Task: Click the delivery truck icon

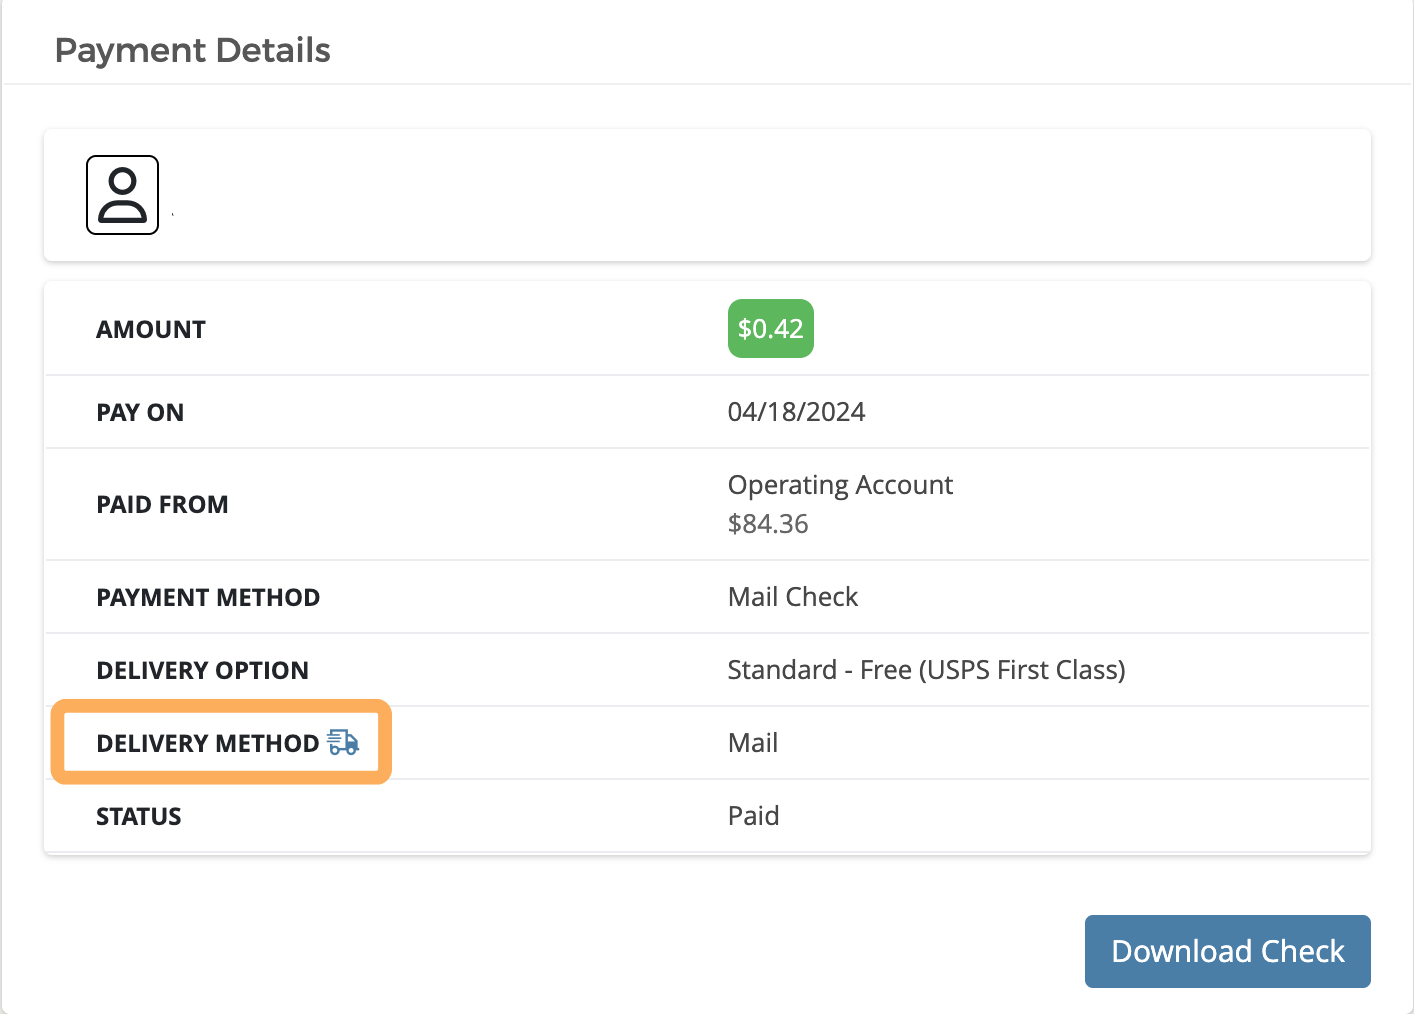Action: tap(343, 742)
